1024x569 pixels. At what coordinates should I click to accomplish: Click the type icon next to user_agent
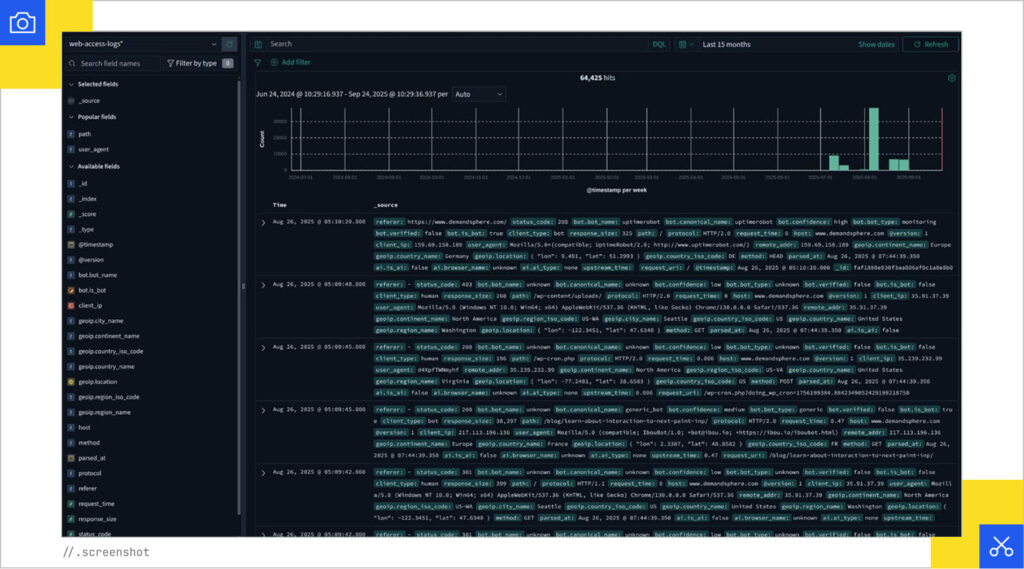coord(71,150)
